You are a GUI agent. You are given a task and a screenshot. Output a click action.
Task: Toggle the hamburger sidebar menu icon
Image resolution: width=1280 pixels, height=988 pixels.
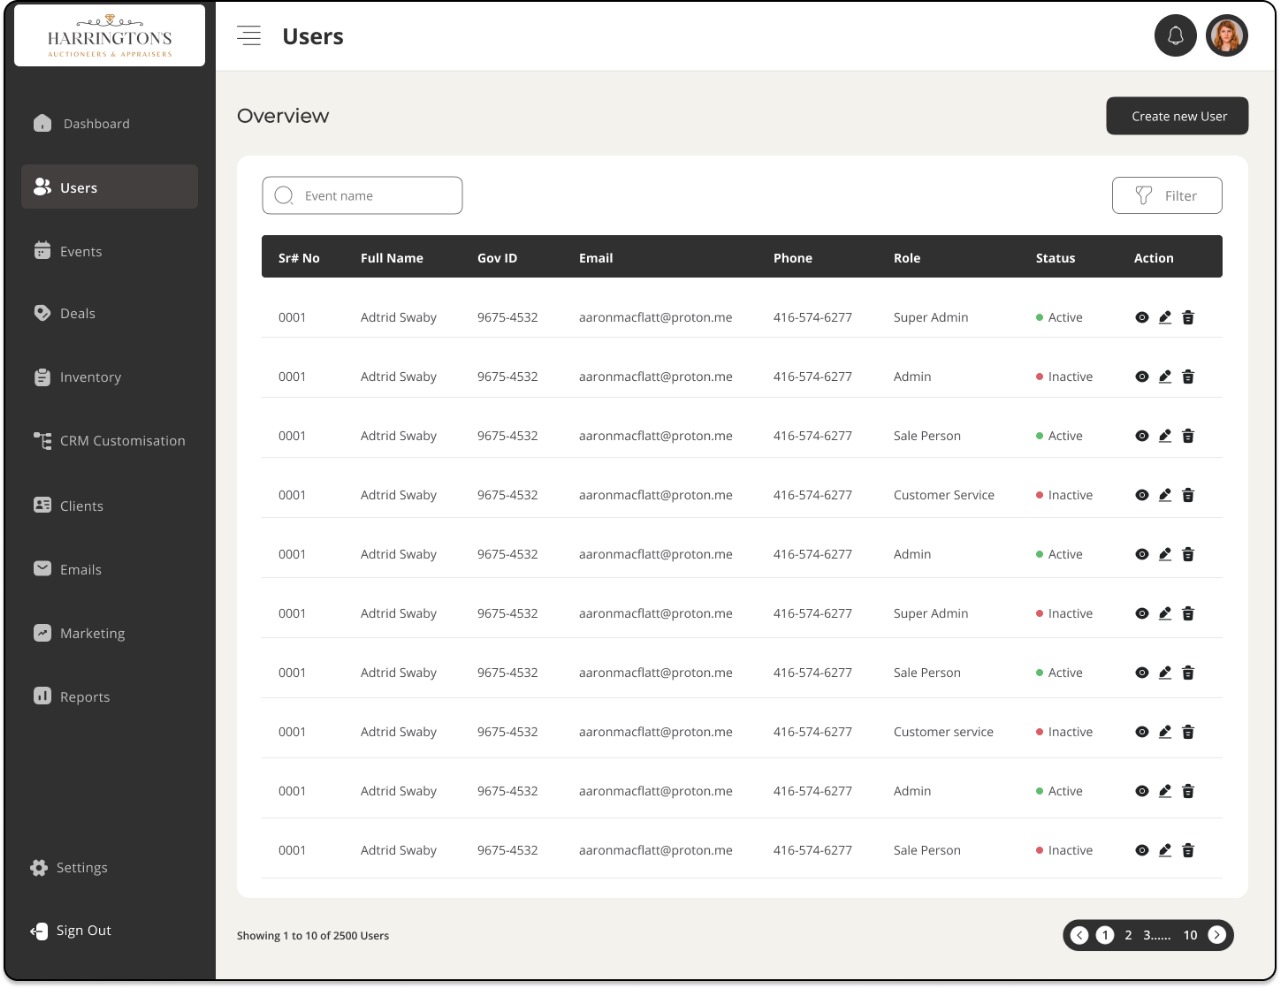pos(249,36)
